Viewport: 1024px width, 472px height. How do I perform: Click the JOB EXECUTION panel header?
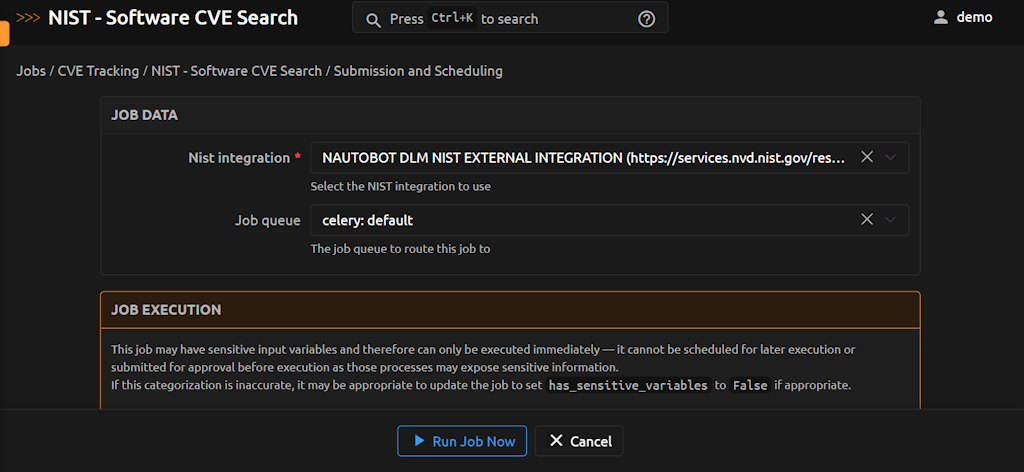pos(166,310)
